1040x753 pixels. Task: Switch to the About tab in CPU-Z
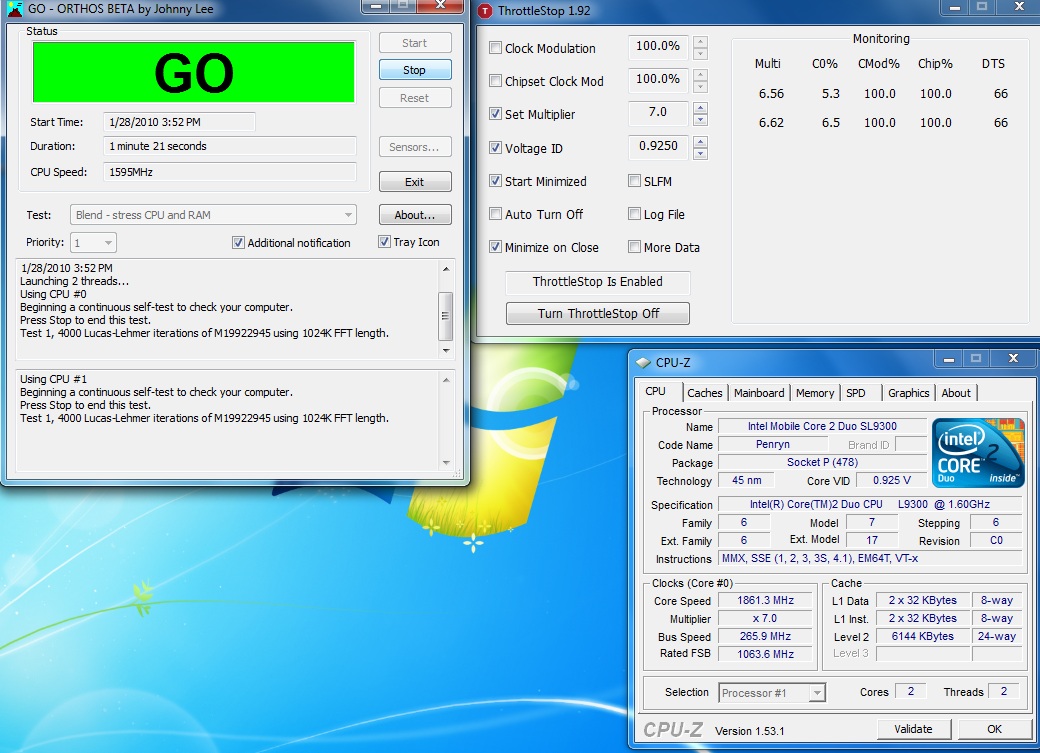click(956, 393)
